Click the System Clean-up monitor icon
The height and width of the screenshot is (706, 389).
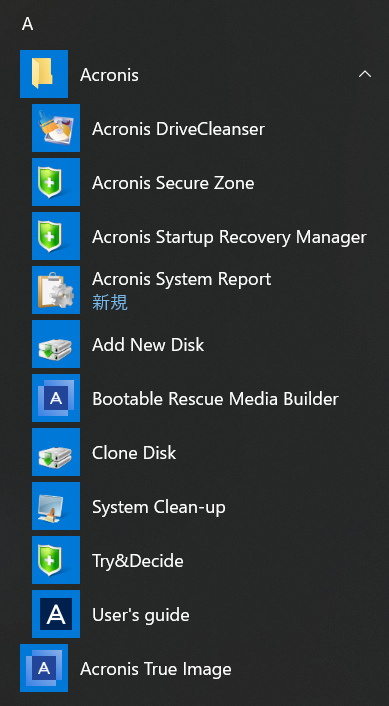click(x=56, y=506)
